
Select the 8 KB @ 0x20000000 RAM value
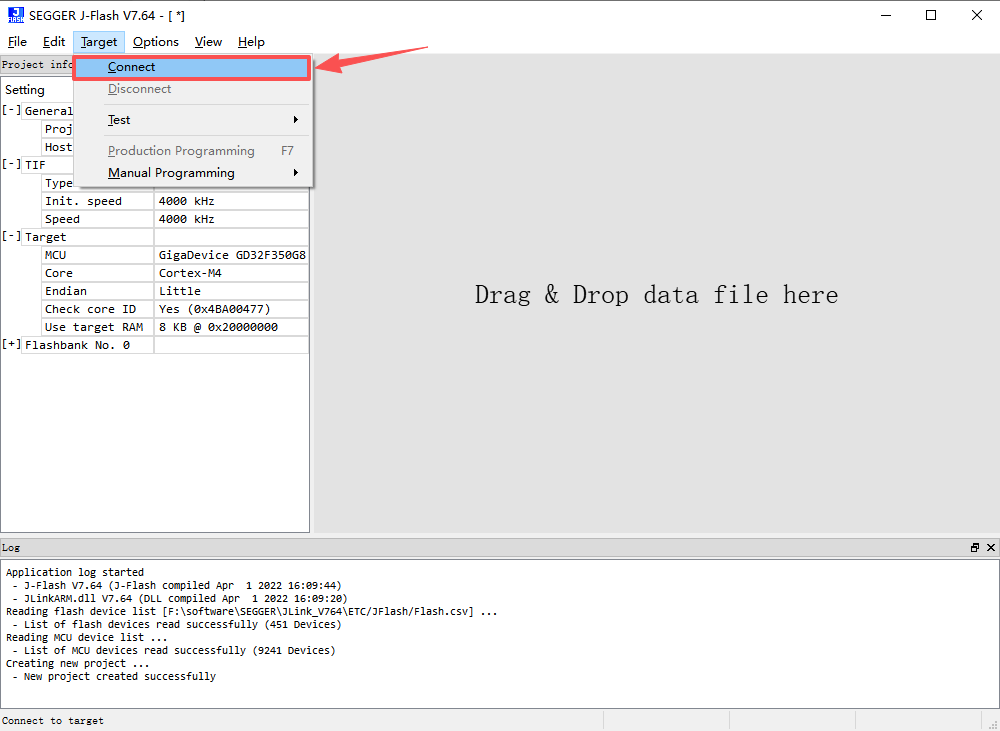pos(232,327)
